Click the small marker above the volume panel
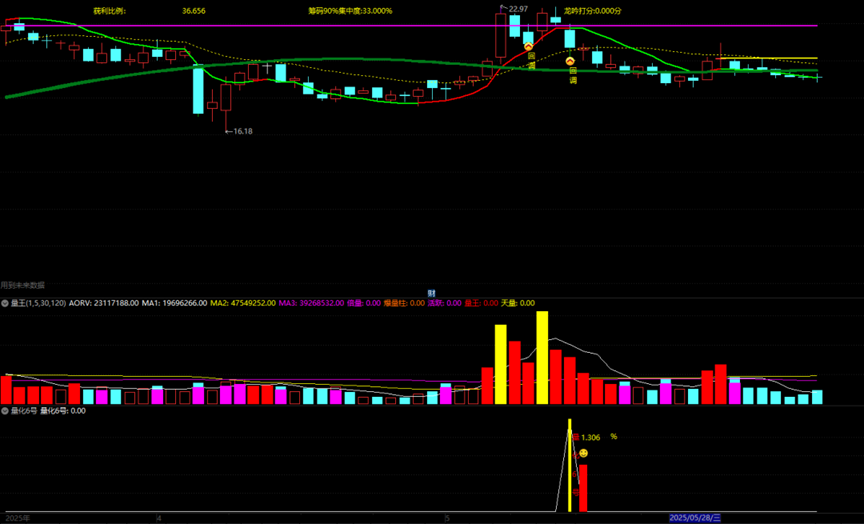Viewport: 864px width, 524px height. click(x=431, y=293)
